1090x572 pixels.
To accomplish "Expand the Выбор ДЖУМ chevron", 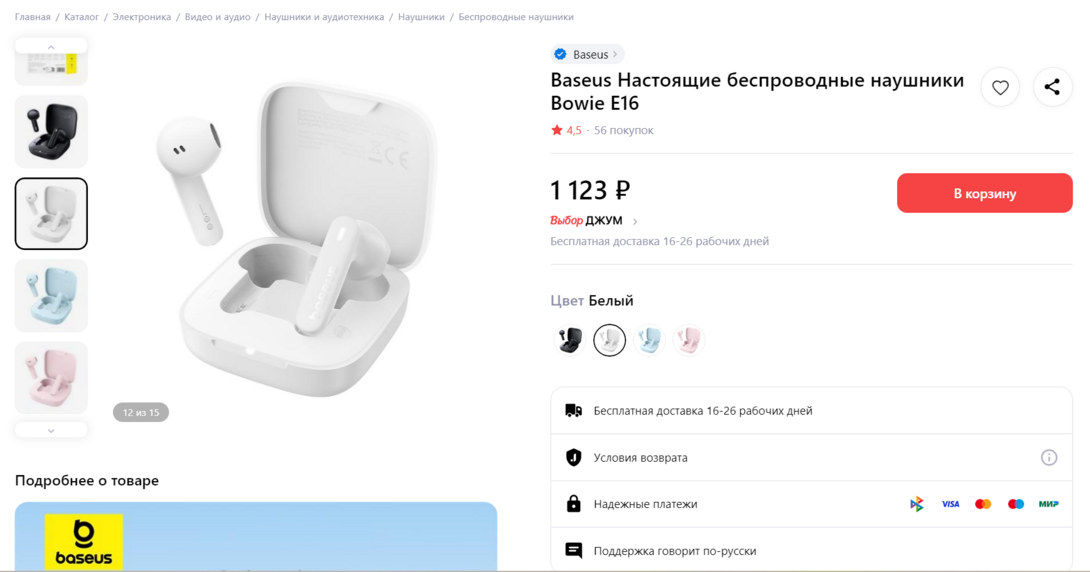I will coord(635,221).
